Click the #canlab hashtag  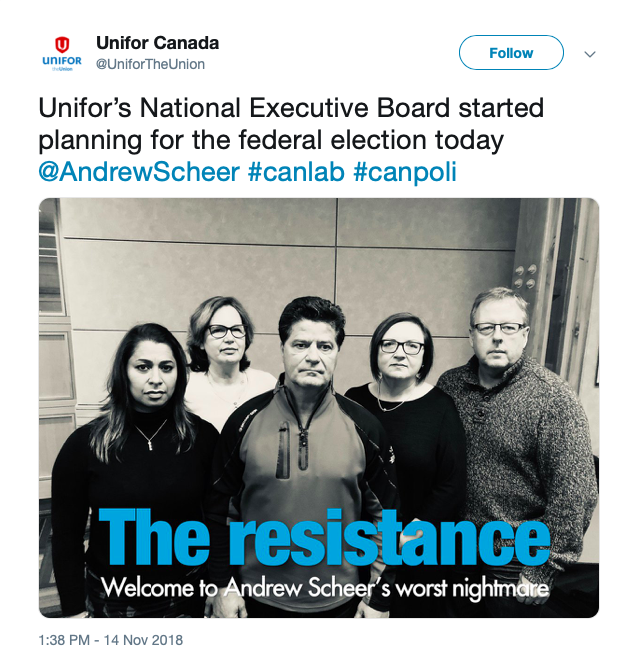tap(296, 171)
